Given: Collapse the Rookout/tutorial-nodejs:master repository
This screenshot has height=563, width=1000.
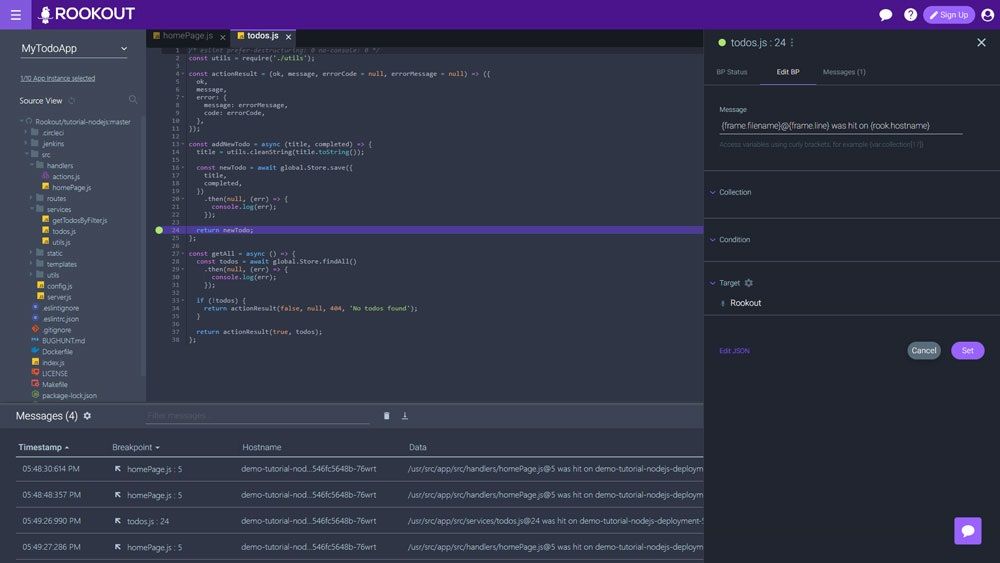Looking at the screenshot, I should pos(21,121).
